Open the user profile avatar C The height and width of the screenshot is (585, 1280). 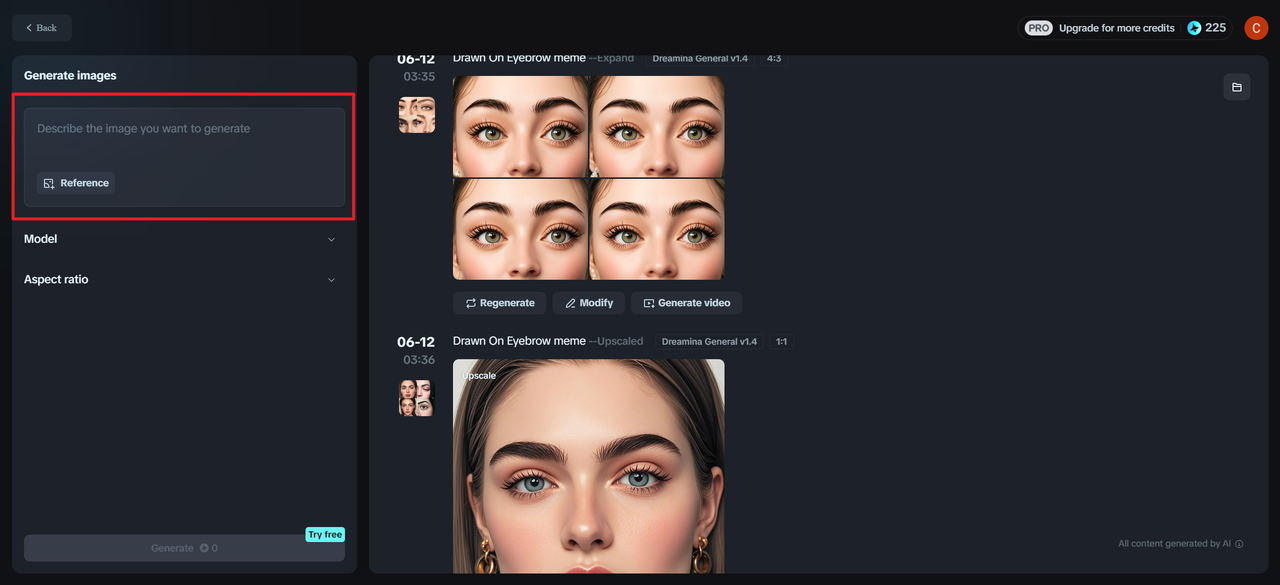click(1256, 28)
